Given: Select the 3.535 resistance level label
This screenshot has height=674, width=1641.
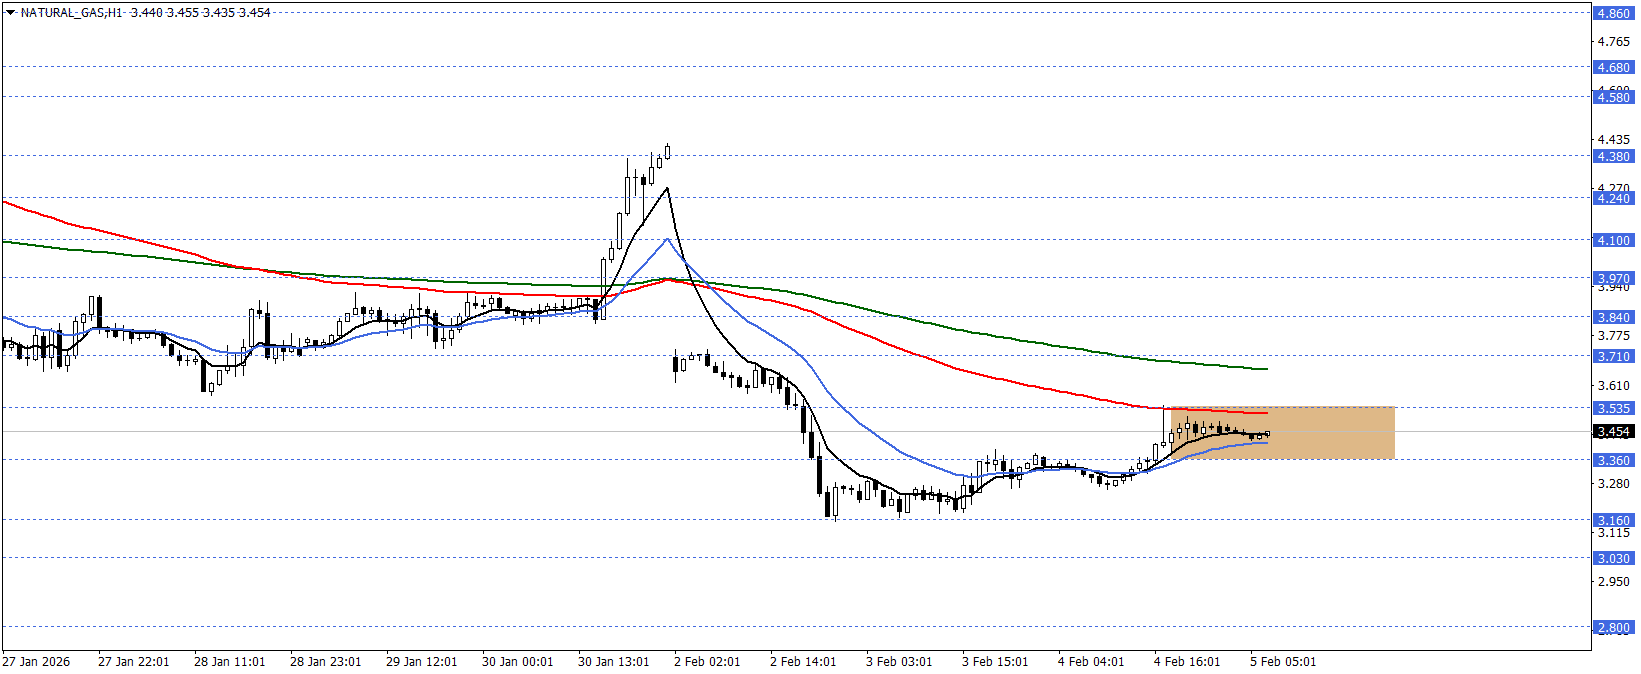Looking at the screenshot, I should click(x=1612, y=408).
